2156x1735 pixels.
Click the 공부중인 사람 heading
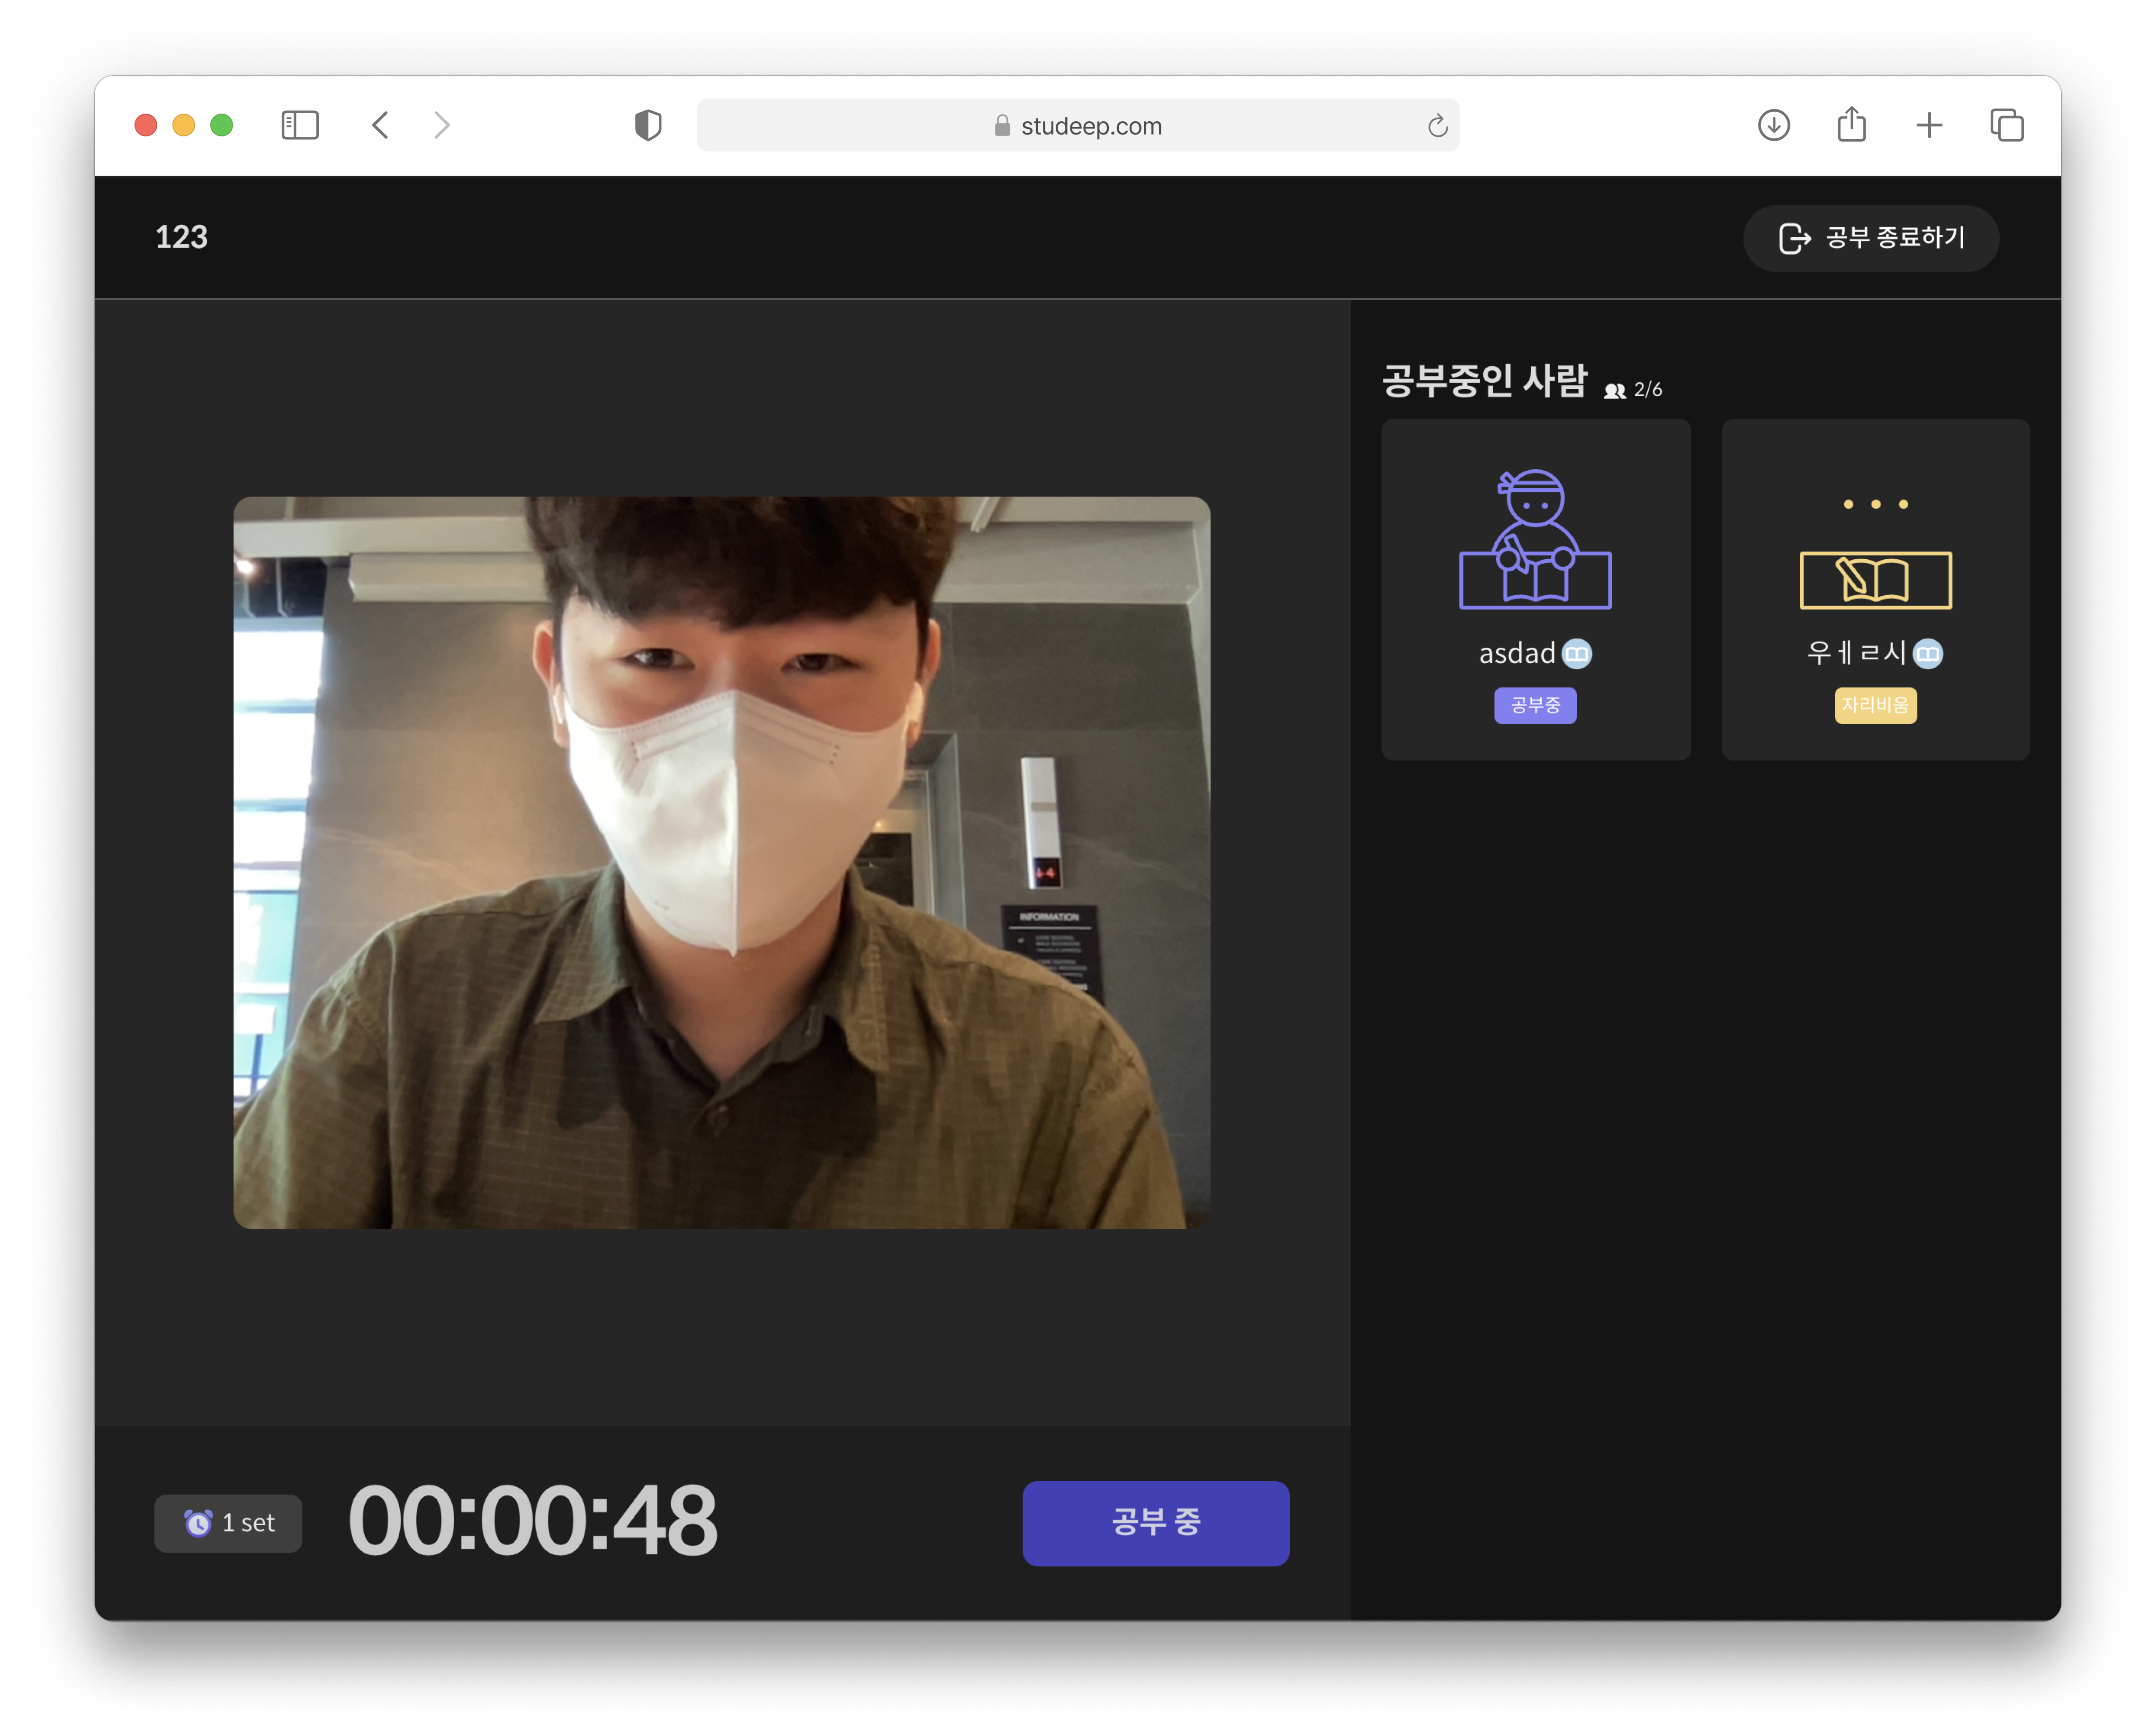(1484, 381)
